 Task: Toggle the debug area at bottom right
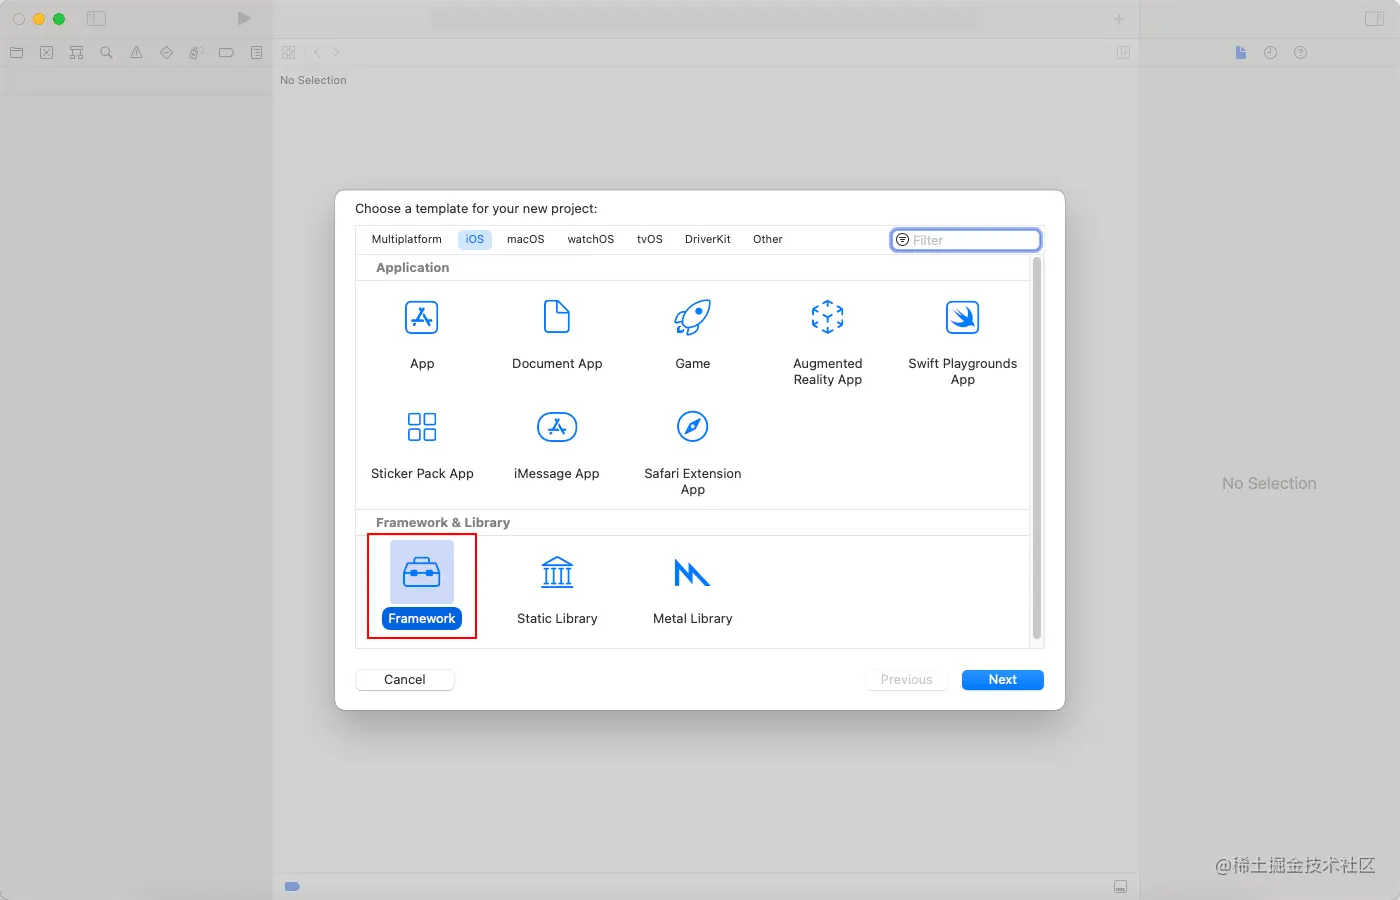[x=1121, y=887]
